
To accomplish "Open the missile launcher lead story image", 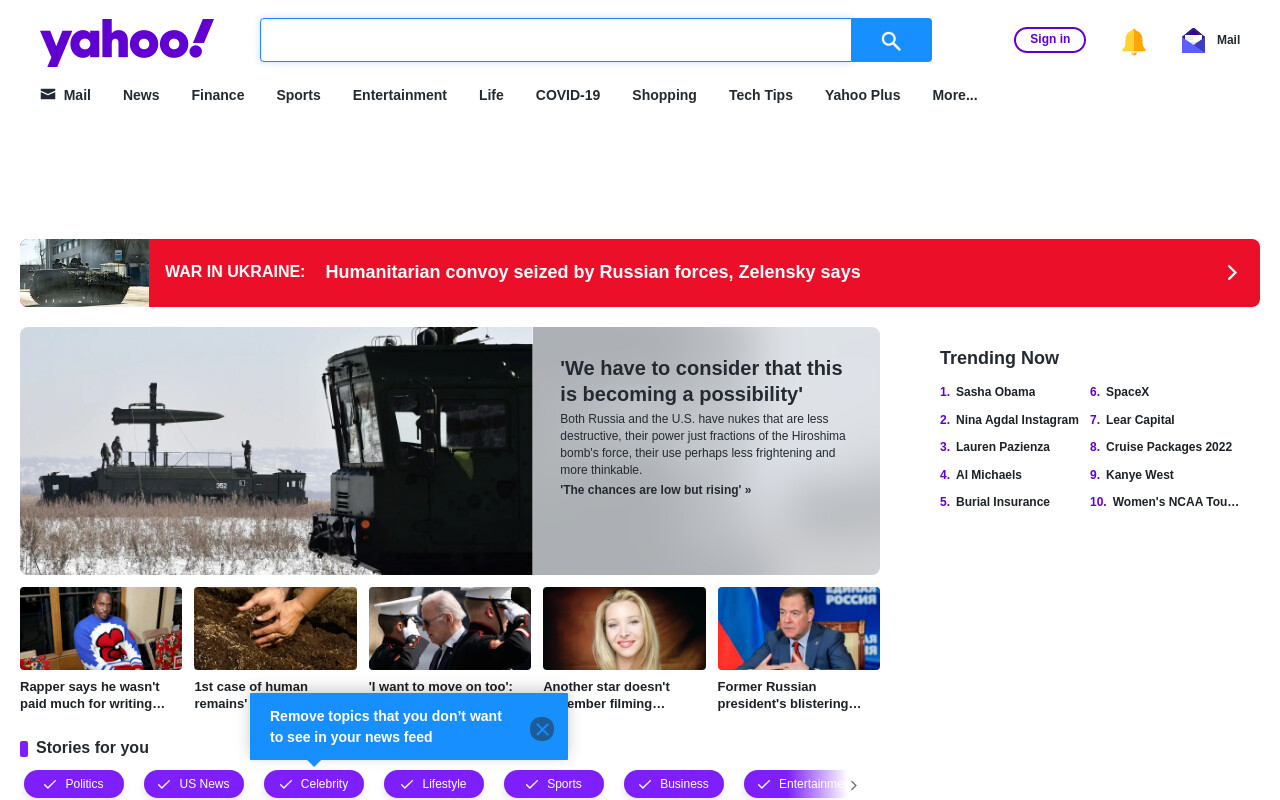I will click(276, 451).
